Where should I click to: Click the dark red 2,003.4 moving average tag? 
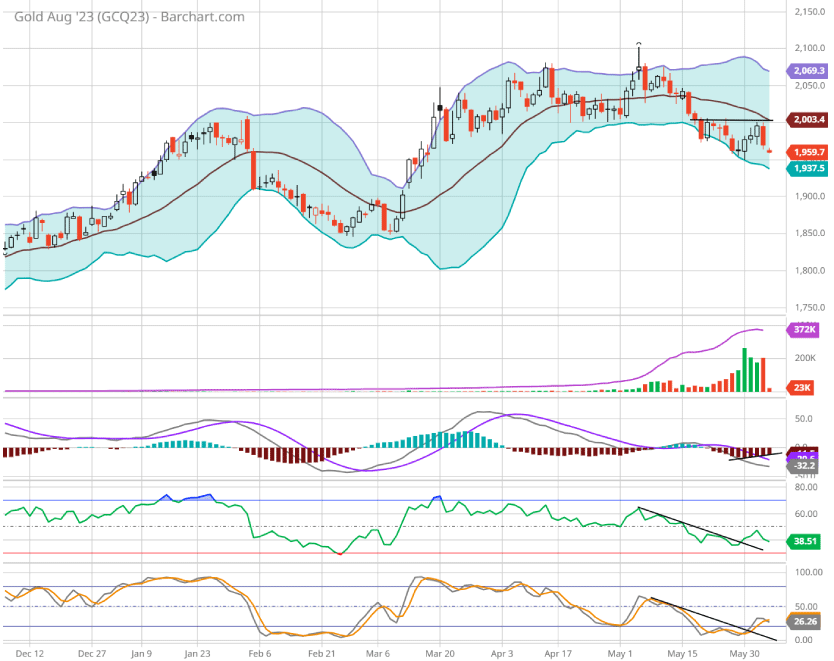tap(807, 120)
